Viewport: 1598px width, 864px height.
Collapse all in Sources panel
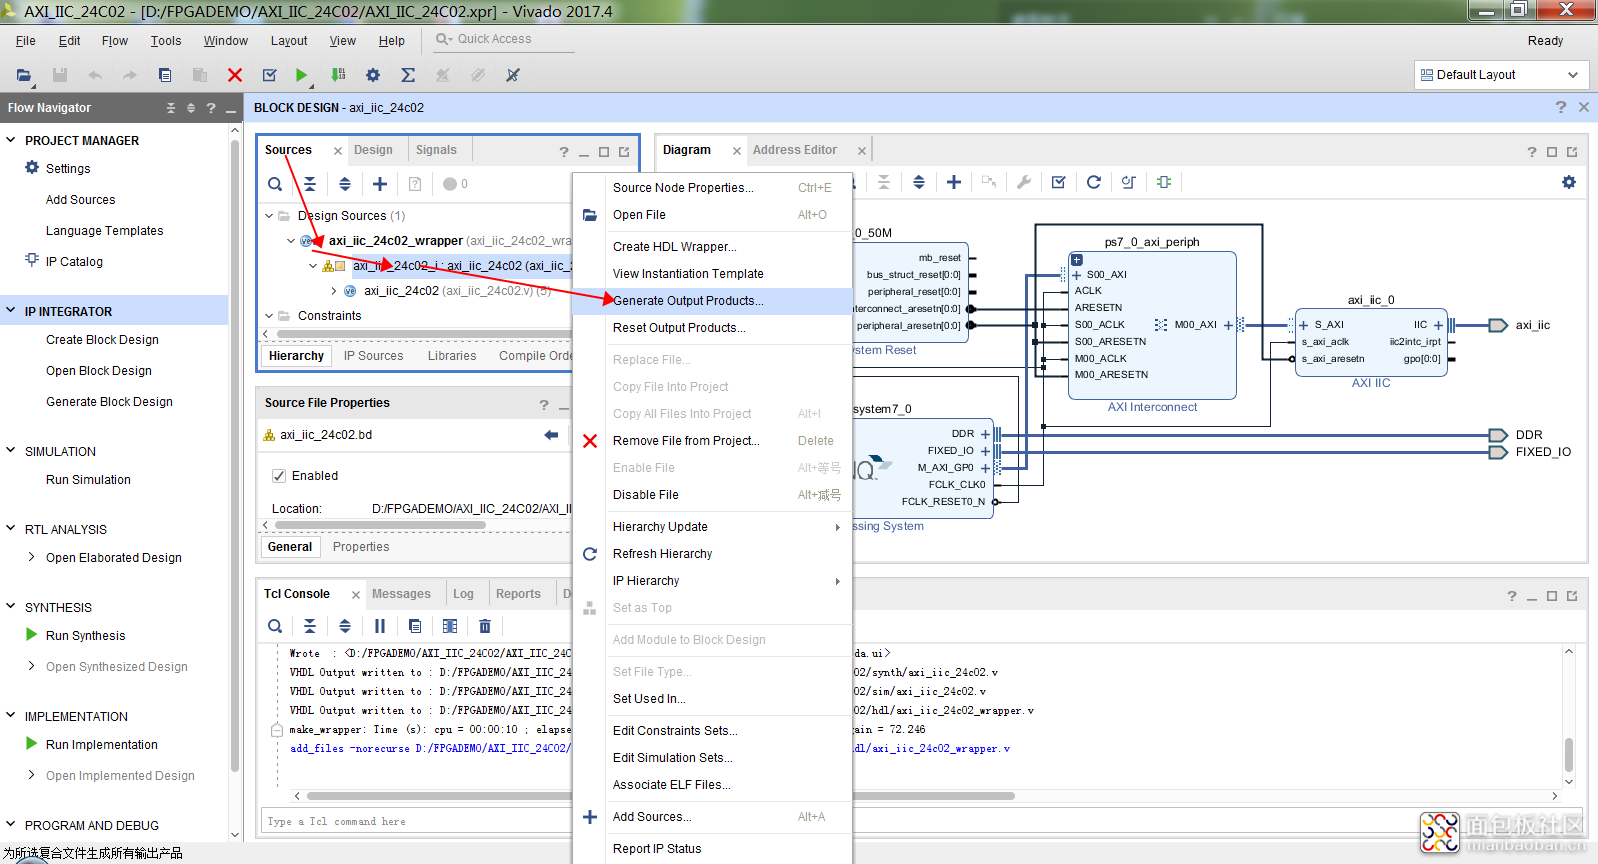pyautogui.click(x=310, y=184)
